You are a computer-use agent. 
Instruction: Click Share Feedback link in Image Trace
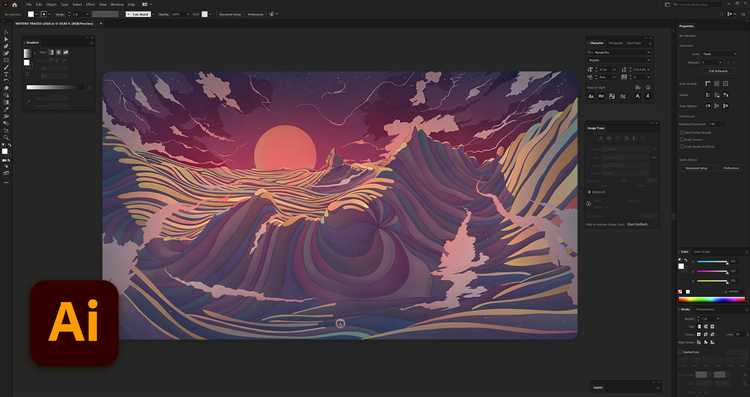[x=637, y=224]
